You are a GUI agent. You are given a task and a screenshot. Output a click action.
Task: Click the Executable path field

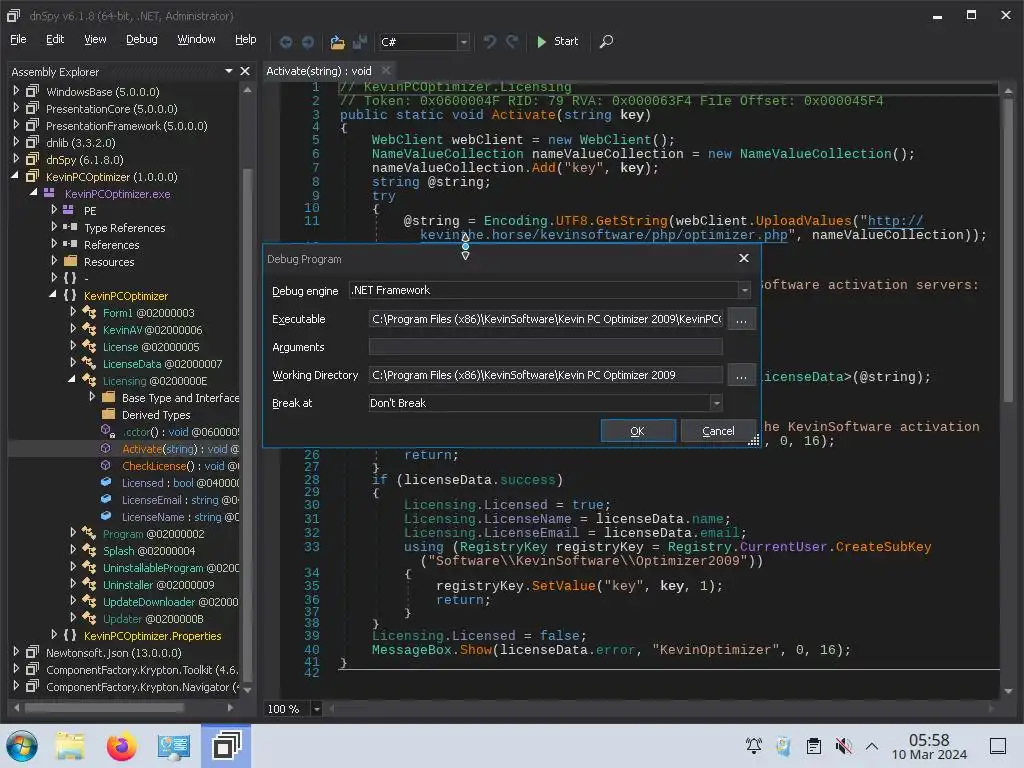click(545, 319)
